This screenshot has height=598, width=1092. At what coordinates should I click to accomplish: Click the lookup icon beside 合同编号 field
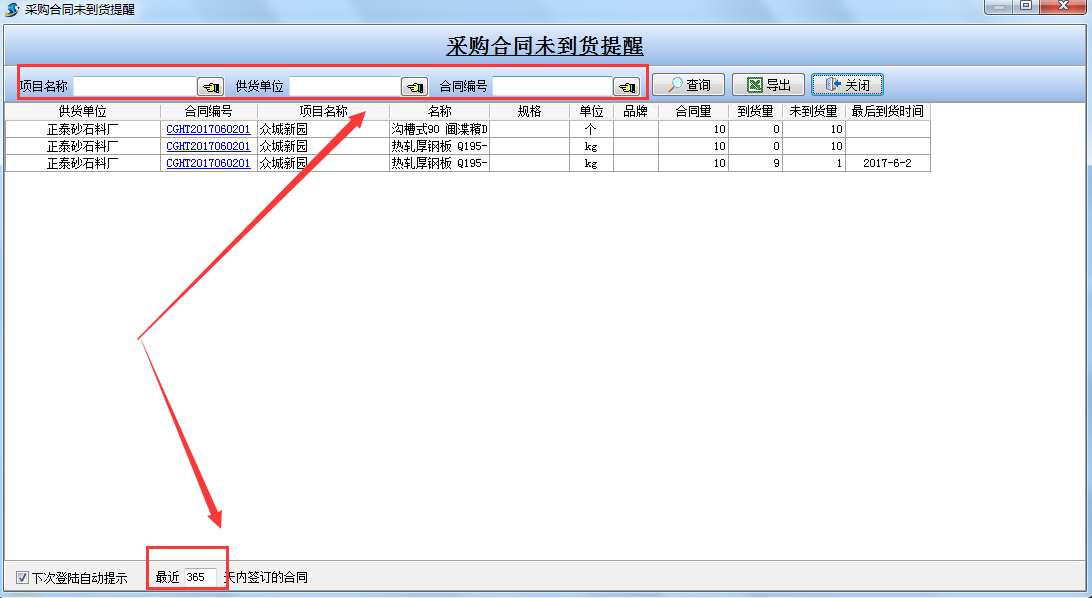coord(626,87)
